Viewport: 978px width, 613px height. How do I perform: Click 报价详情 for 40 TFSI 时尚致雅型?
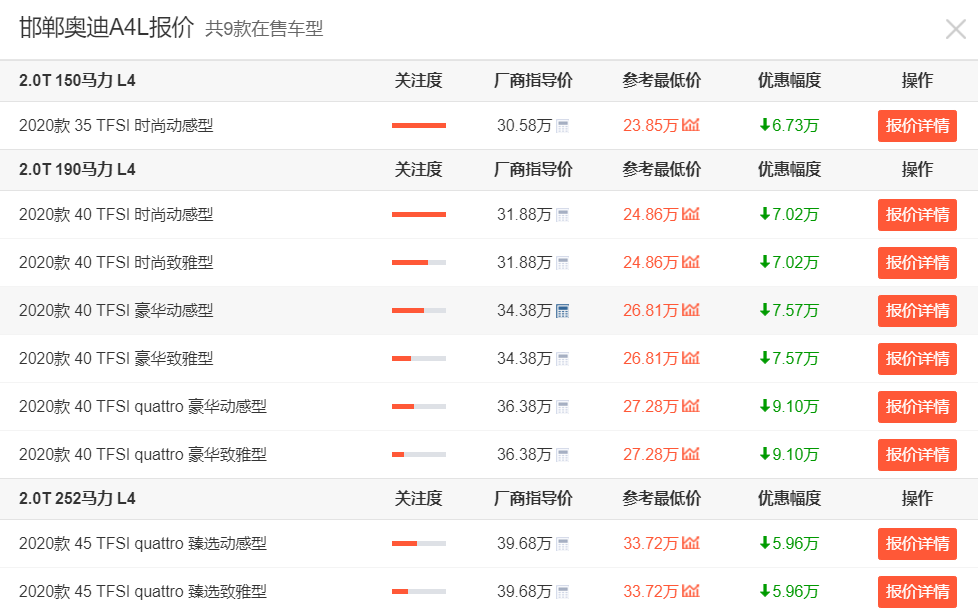(917, 263)
